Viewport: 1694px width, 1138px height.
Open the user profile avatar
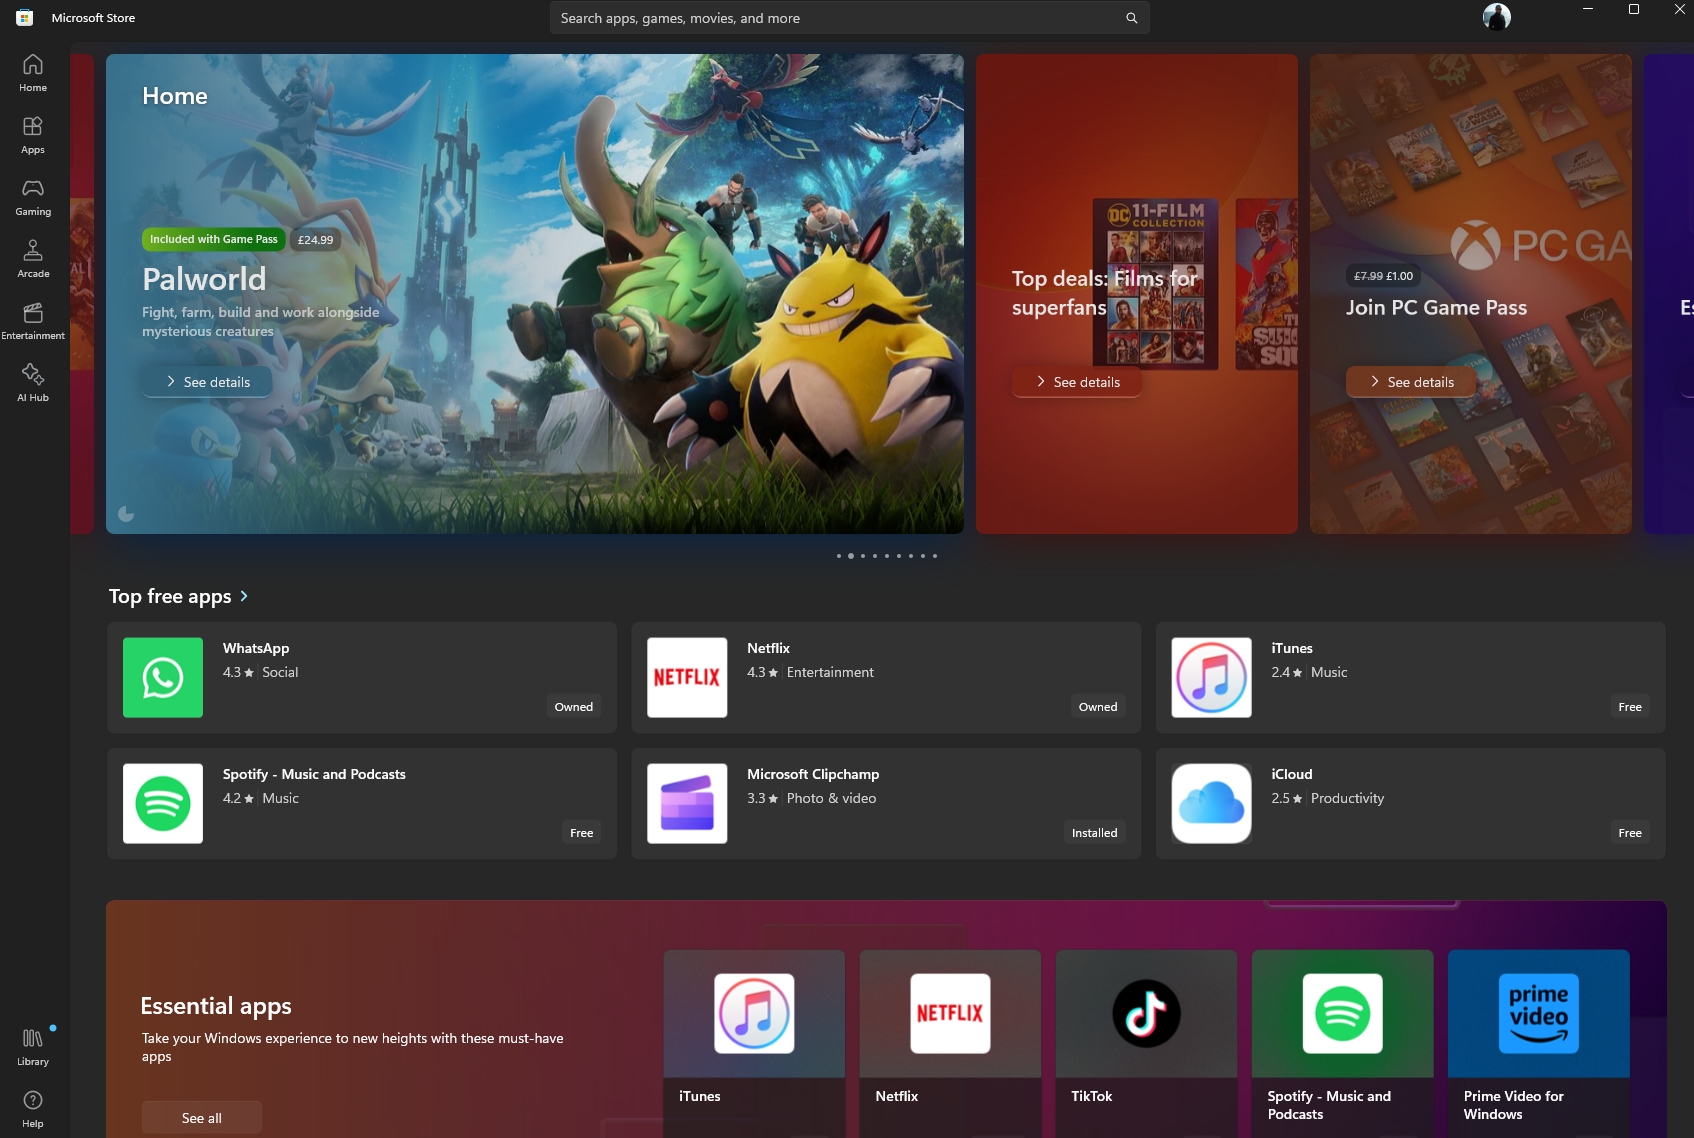pyautogui.click(x=1496, y=17)
